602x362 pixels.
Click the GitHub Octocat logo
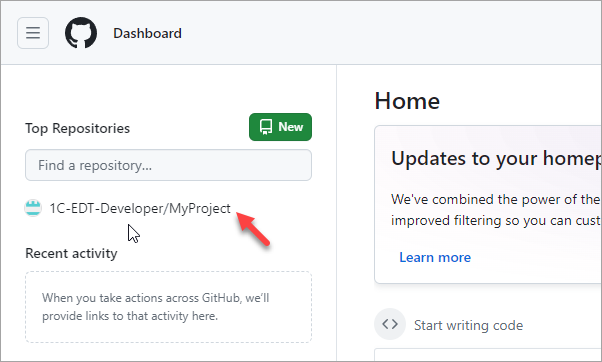81,33
